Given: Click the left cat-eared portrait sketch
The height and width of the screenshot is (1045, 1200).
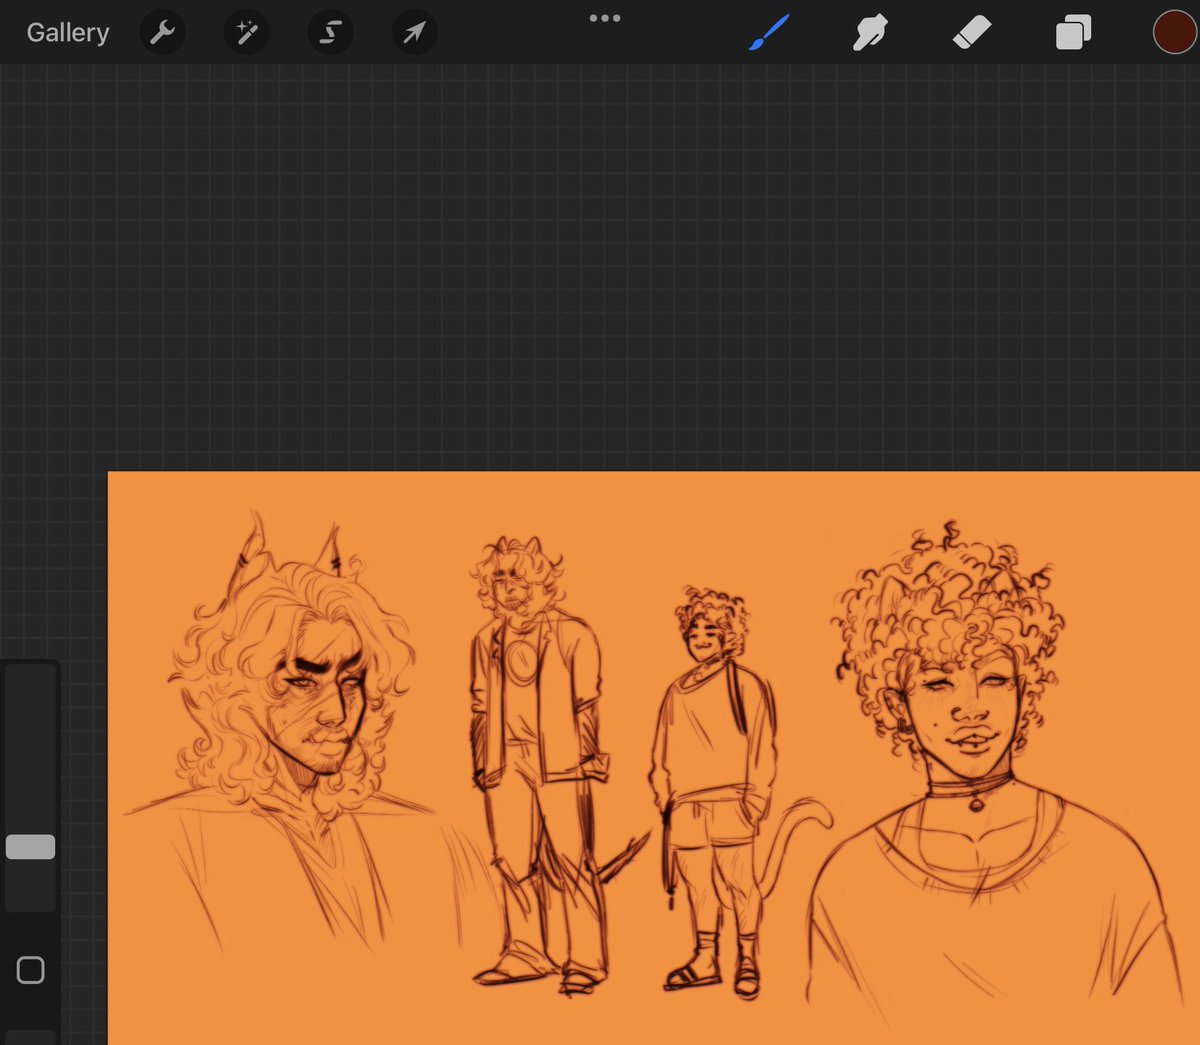Looking at the screenshot, I should [x=290, y=730].
